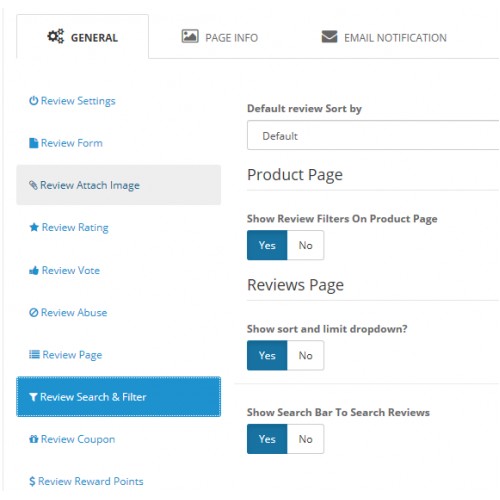Click the power icon next to Review Settings
Screen dimensions: 500x500
click(33, 100)
